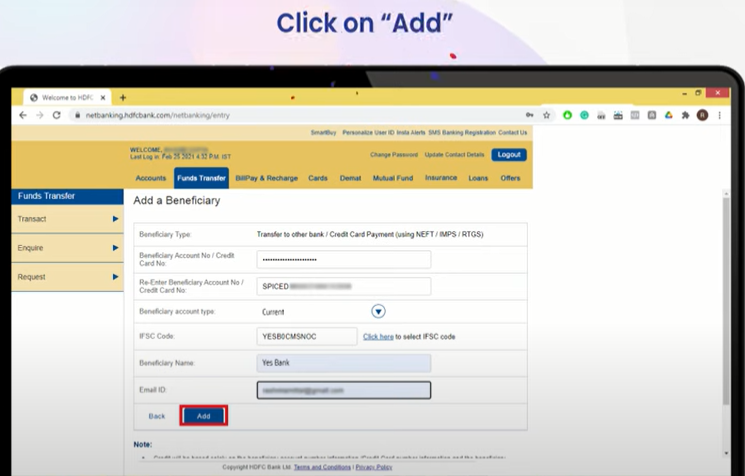Open the Chrome profile avatar R
This screenshot has height=476, width=745.
point(702,115)
